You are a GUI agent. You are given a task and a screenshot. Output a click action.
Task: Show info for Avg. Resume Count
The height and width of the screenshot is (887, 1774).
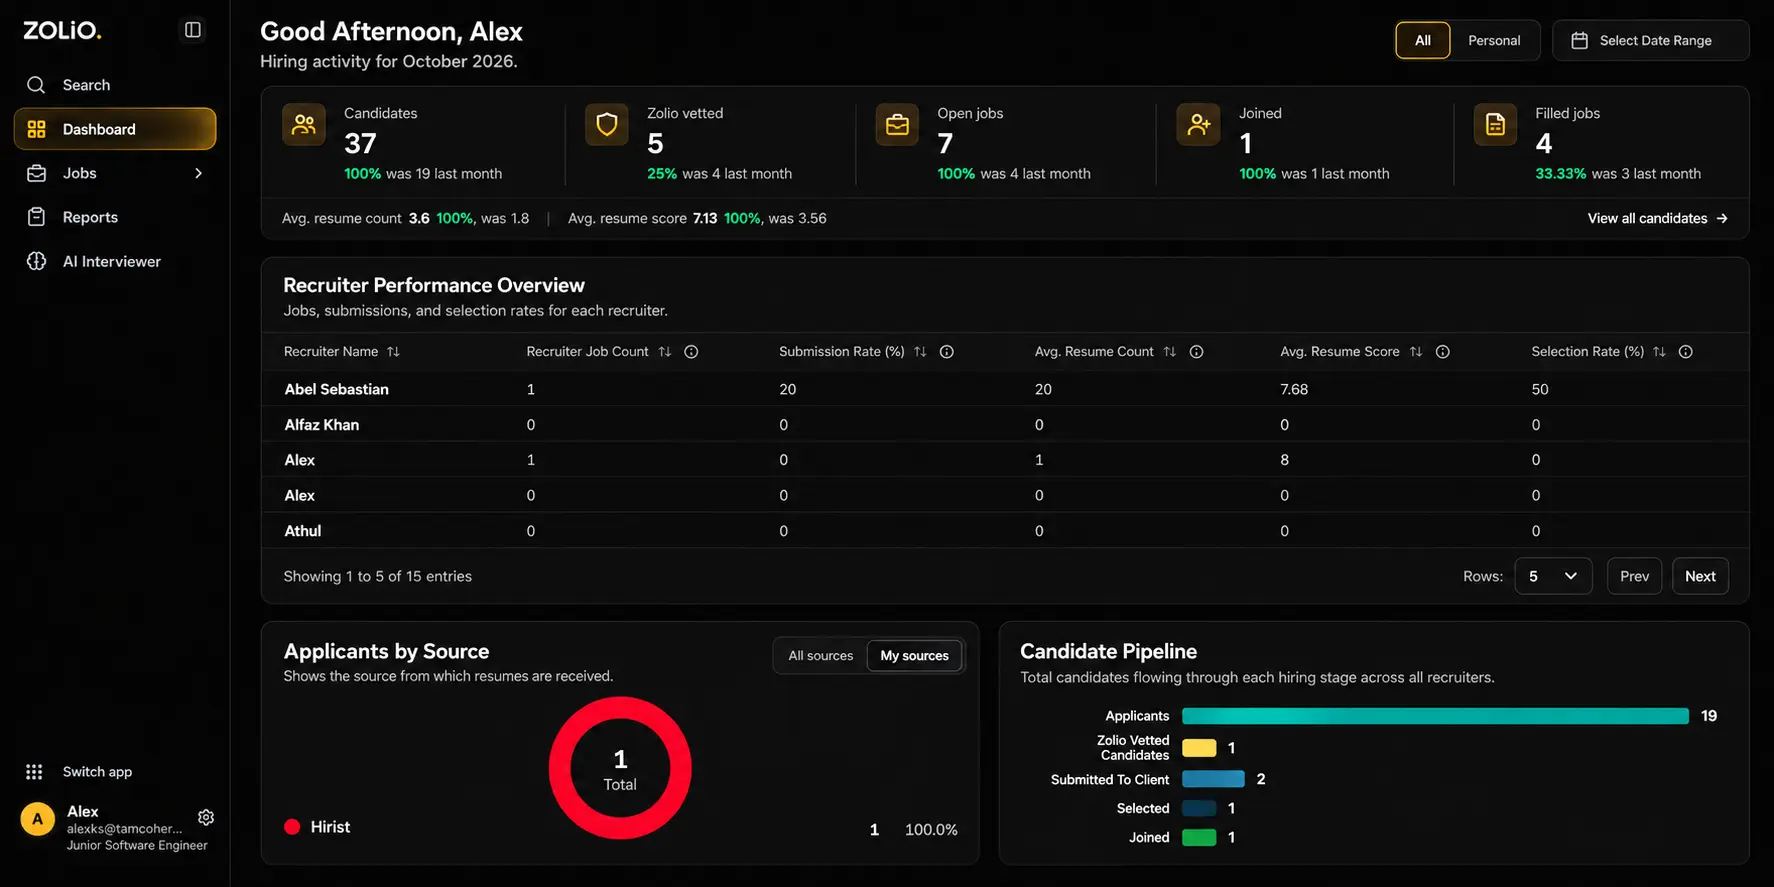coord(1196,352)
